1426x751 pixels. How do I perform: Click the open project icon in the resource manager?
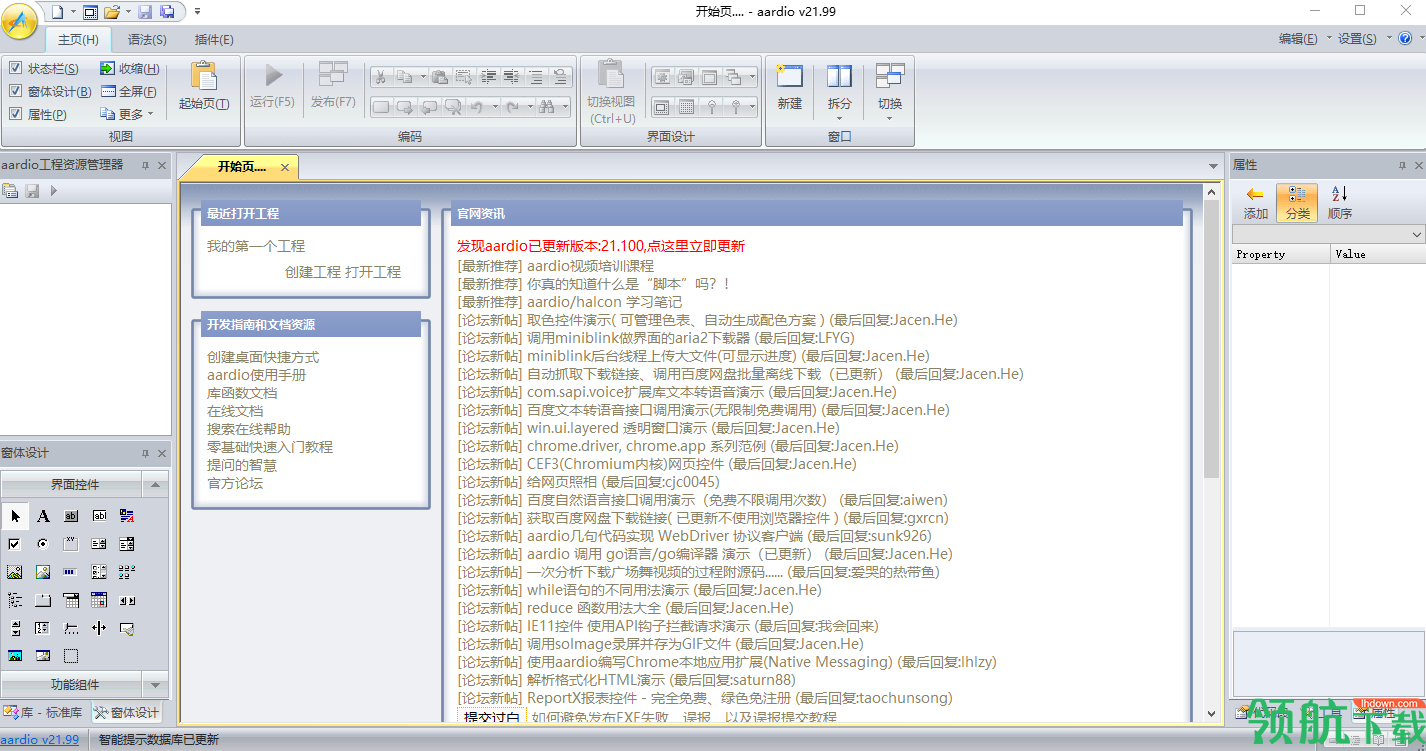click(10, 190)
